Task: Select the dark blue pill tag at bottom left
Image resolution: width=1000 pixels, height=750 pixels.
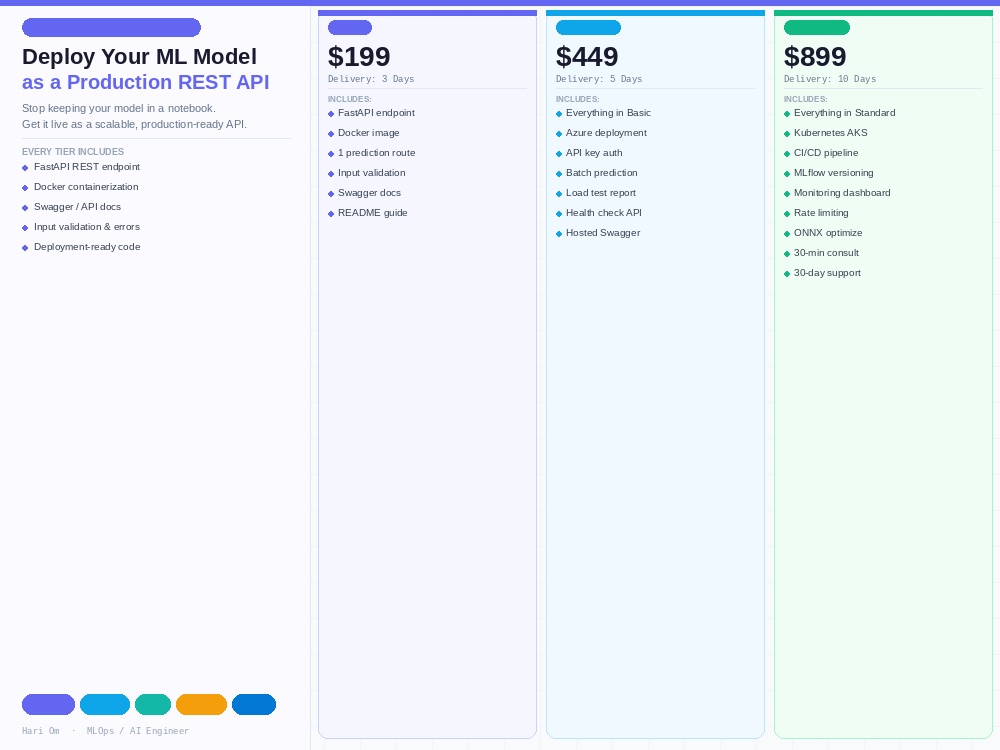Action: pyautogui.click(x=254, y=704)
